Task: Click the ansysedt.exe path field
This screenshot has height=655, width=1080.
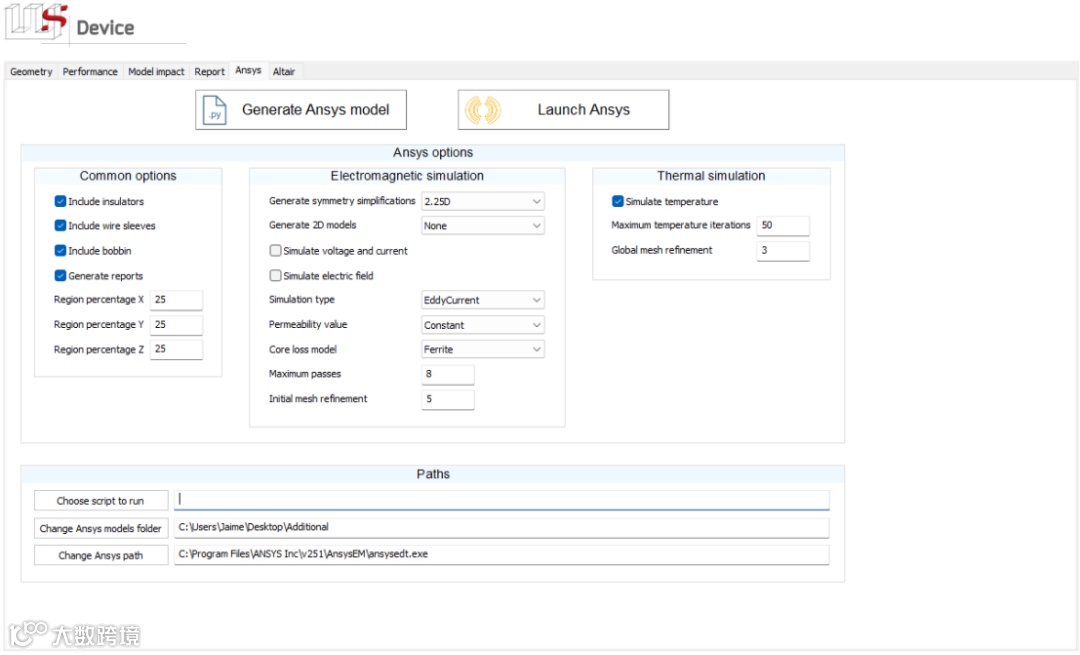Action: (x=501, y=554)
